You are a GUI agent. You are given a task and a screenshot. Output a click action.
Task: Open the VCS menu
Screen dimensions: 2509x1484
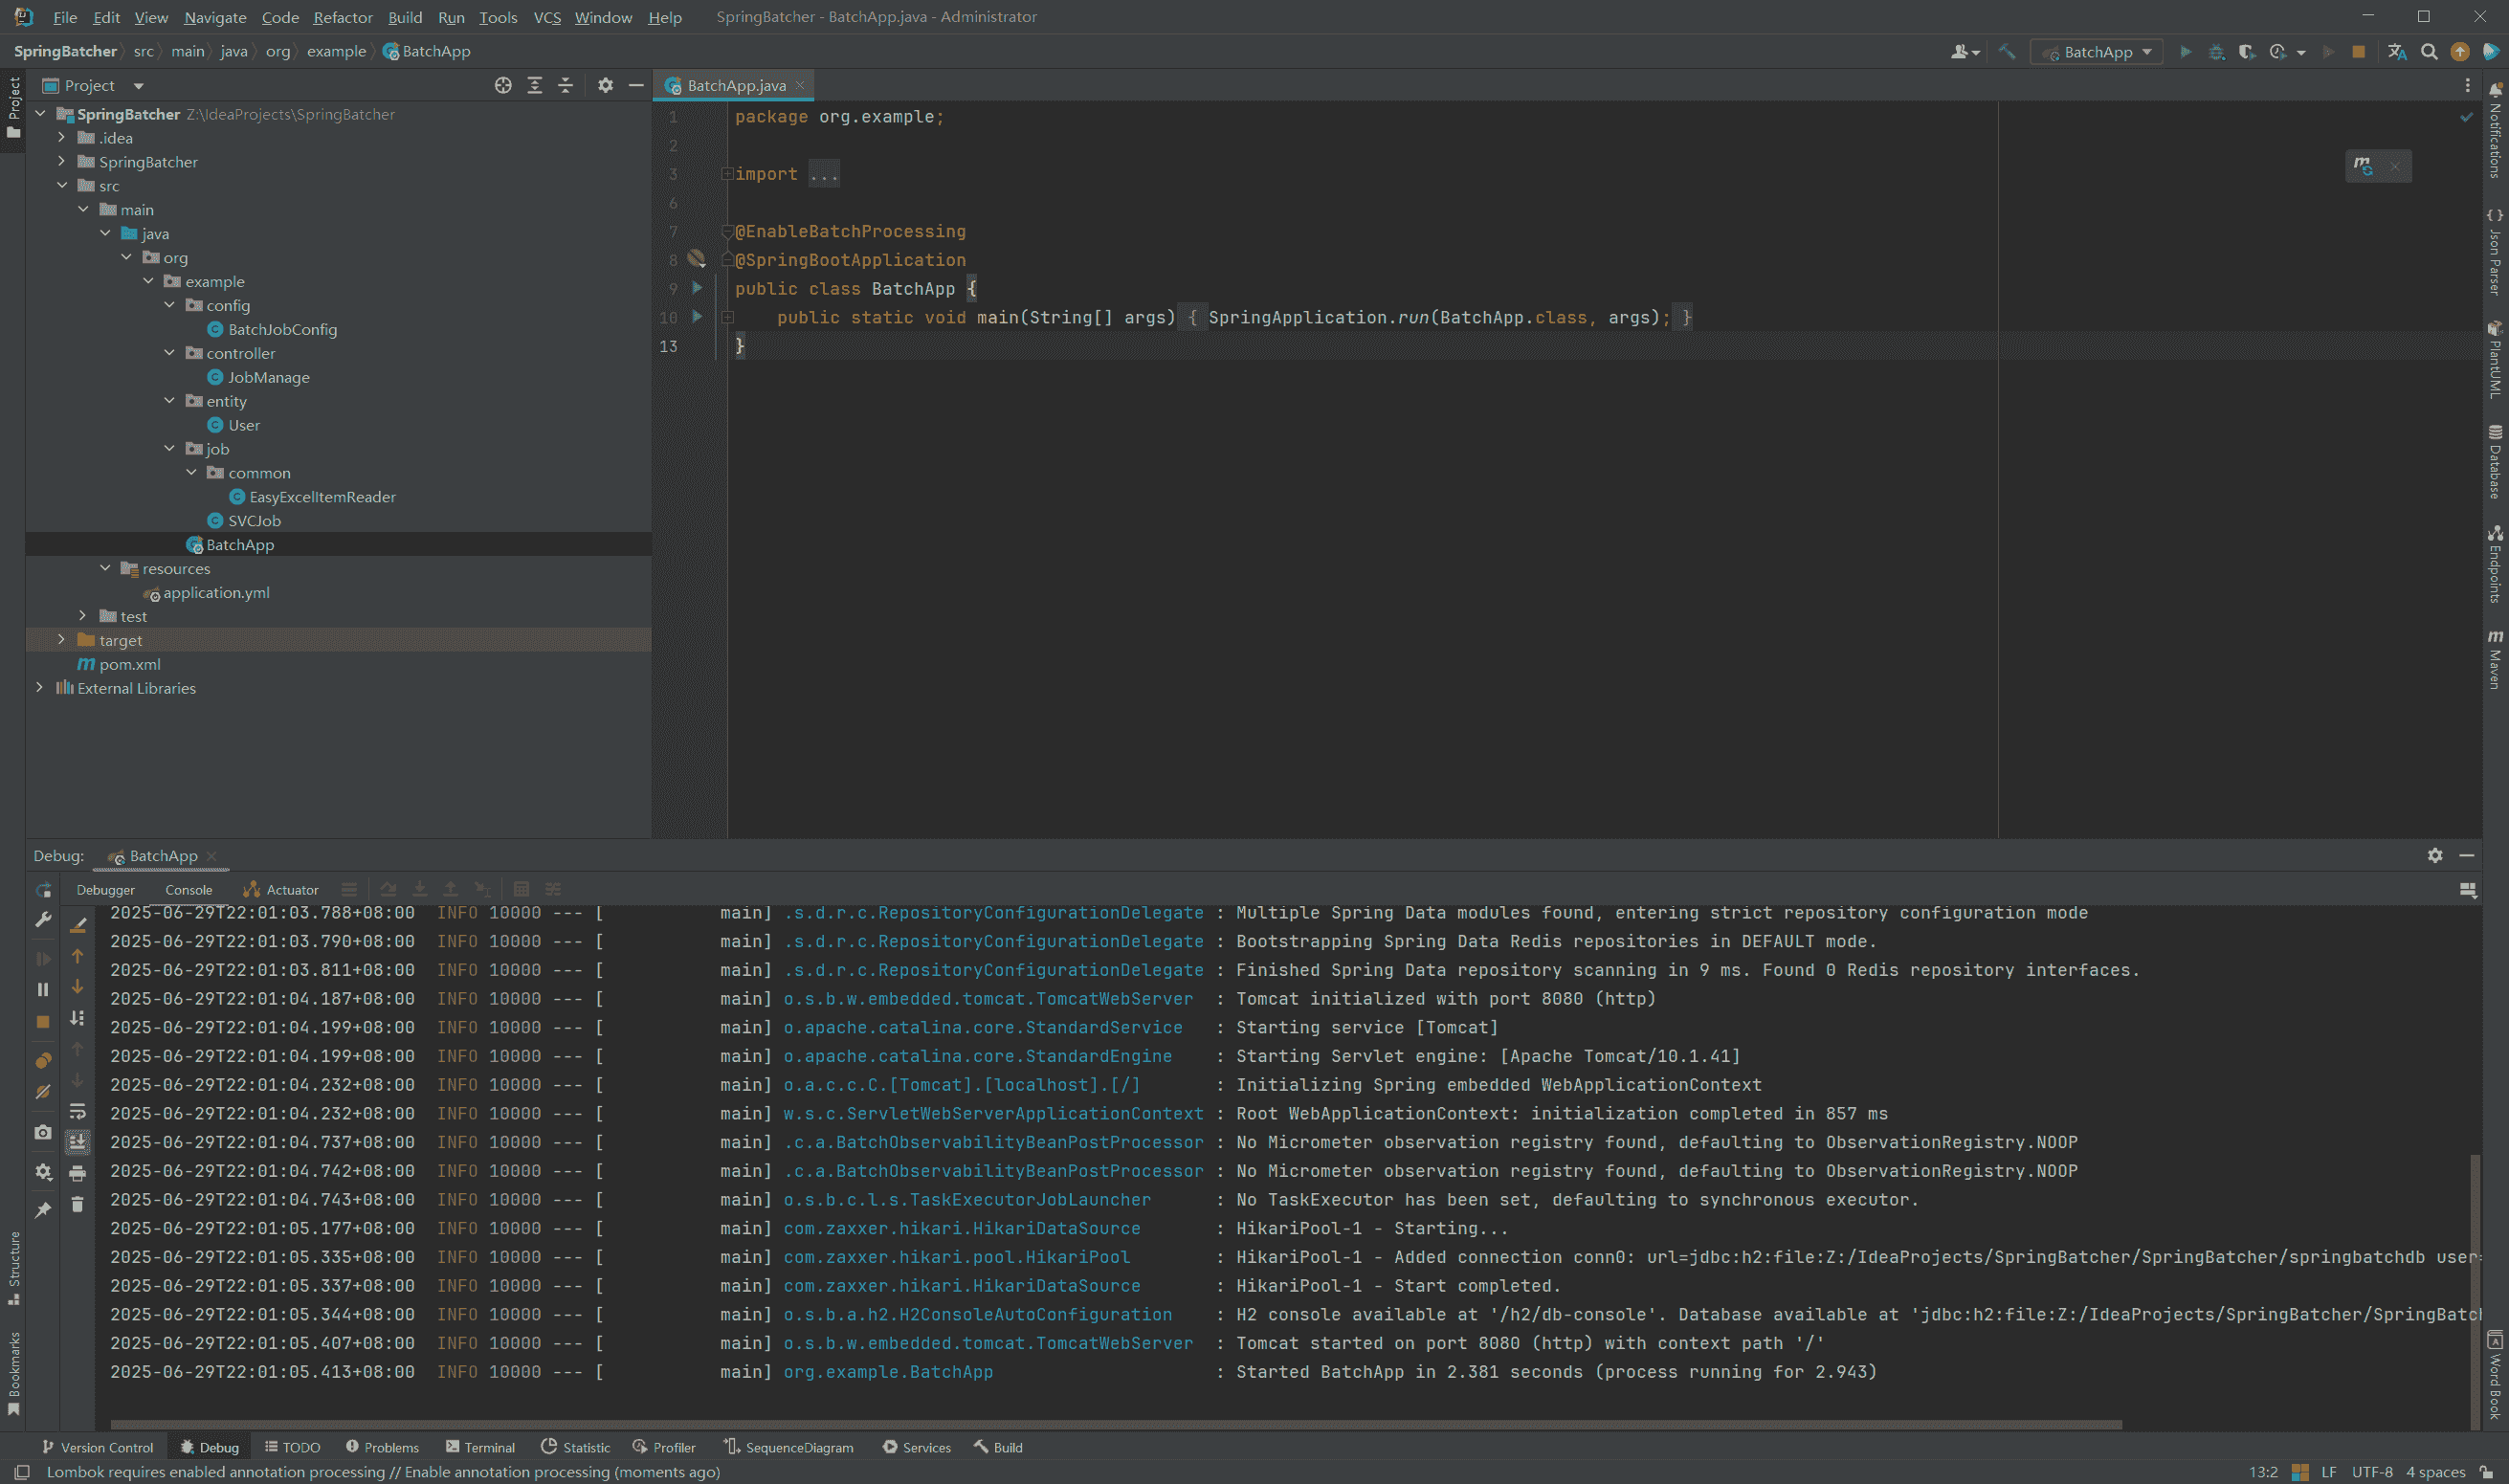547,17
